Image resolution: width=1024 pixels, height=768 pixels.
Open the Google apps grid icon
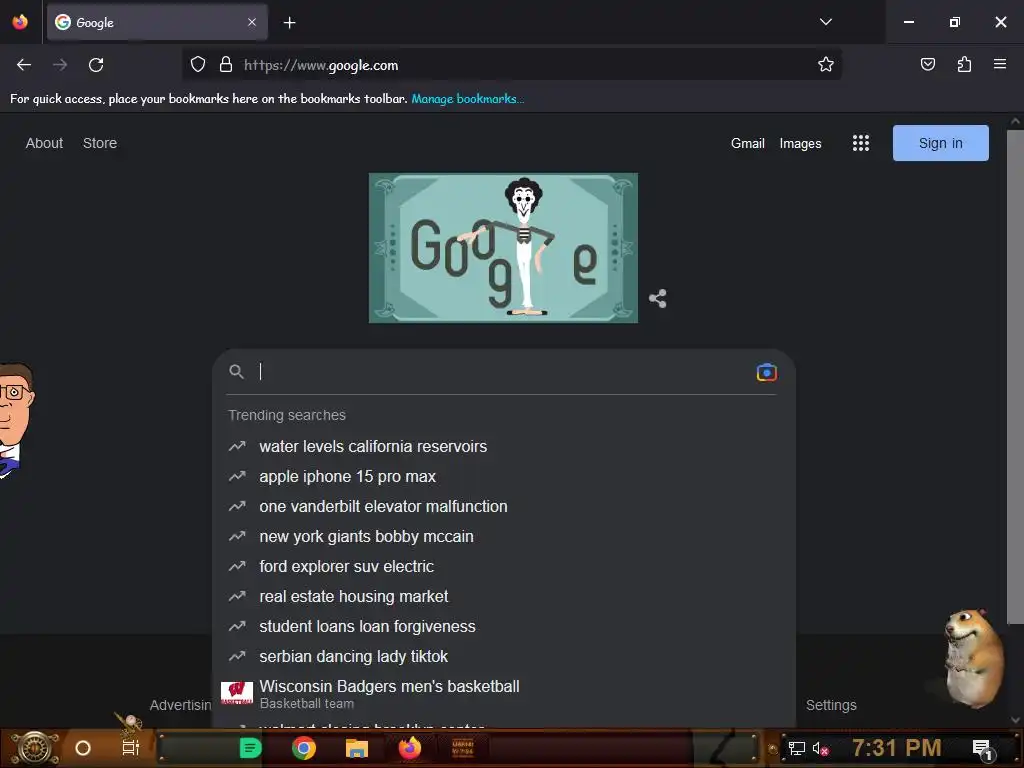tap(861, 143)
